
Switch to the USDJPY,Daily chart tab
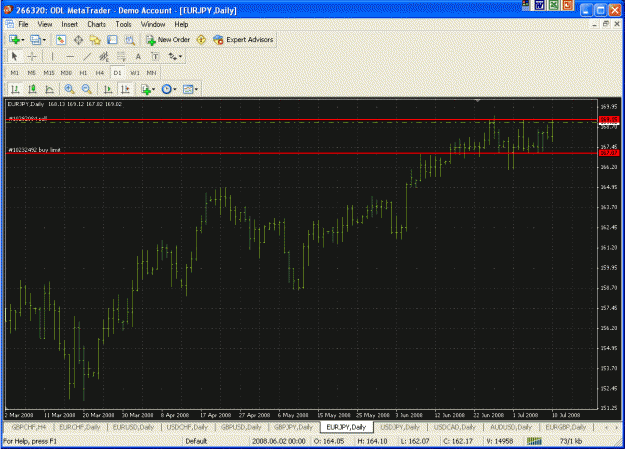click(x=400, y=427)
